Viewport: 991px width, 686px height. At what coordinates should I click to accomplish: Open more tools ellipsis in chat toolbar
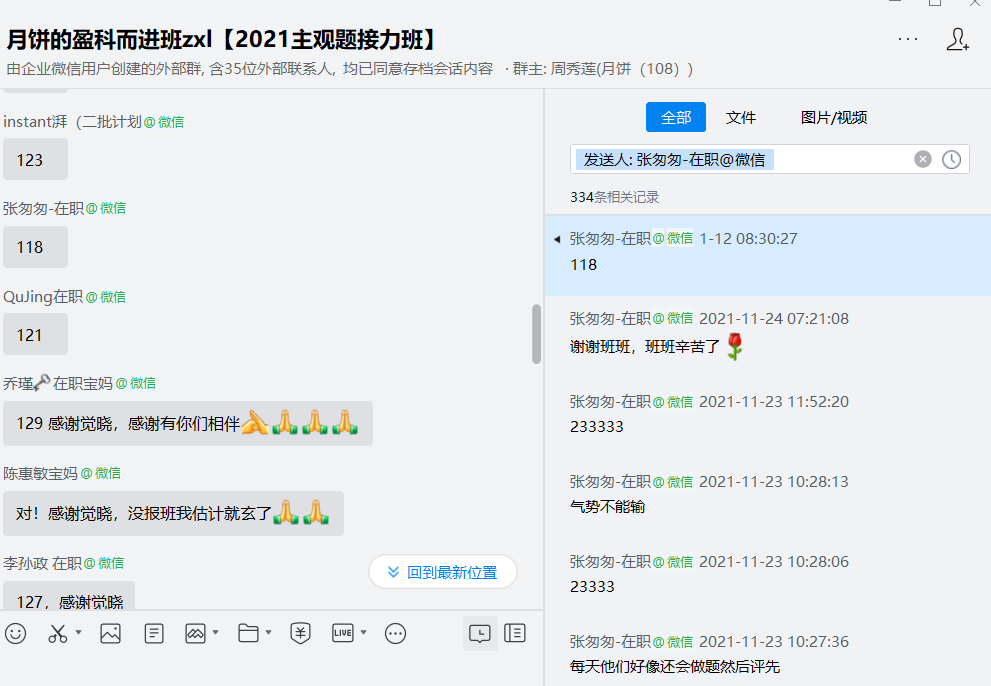point(396,633)
